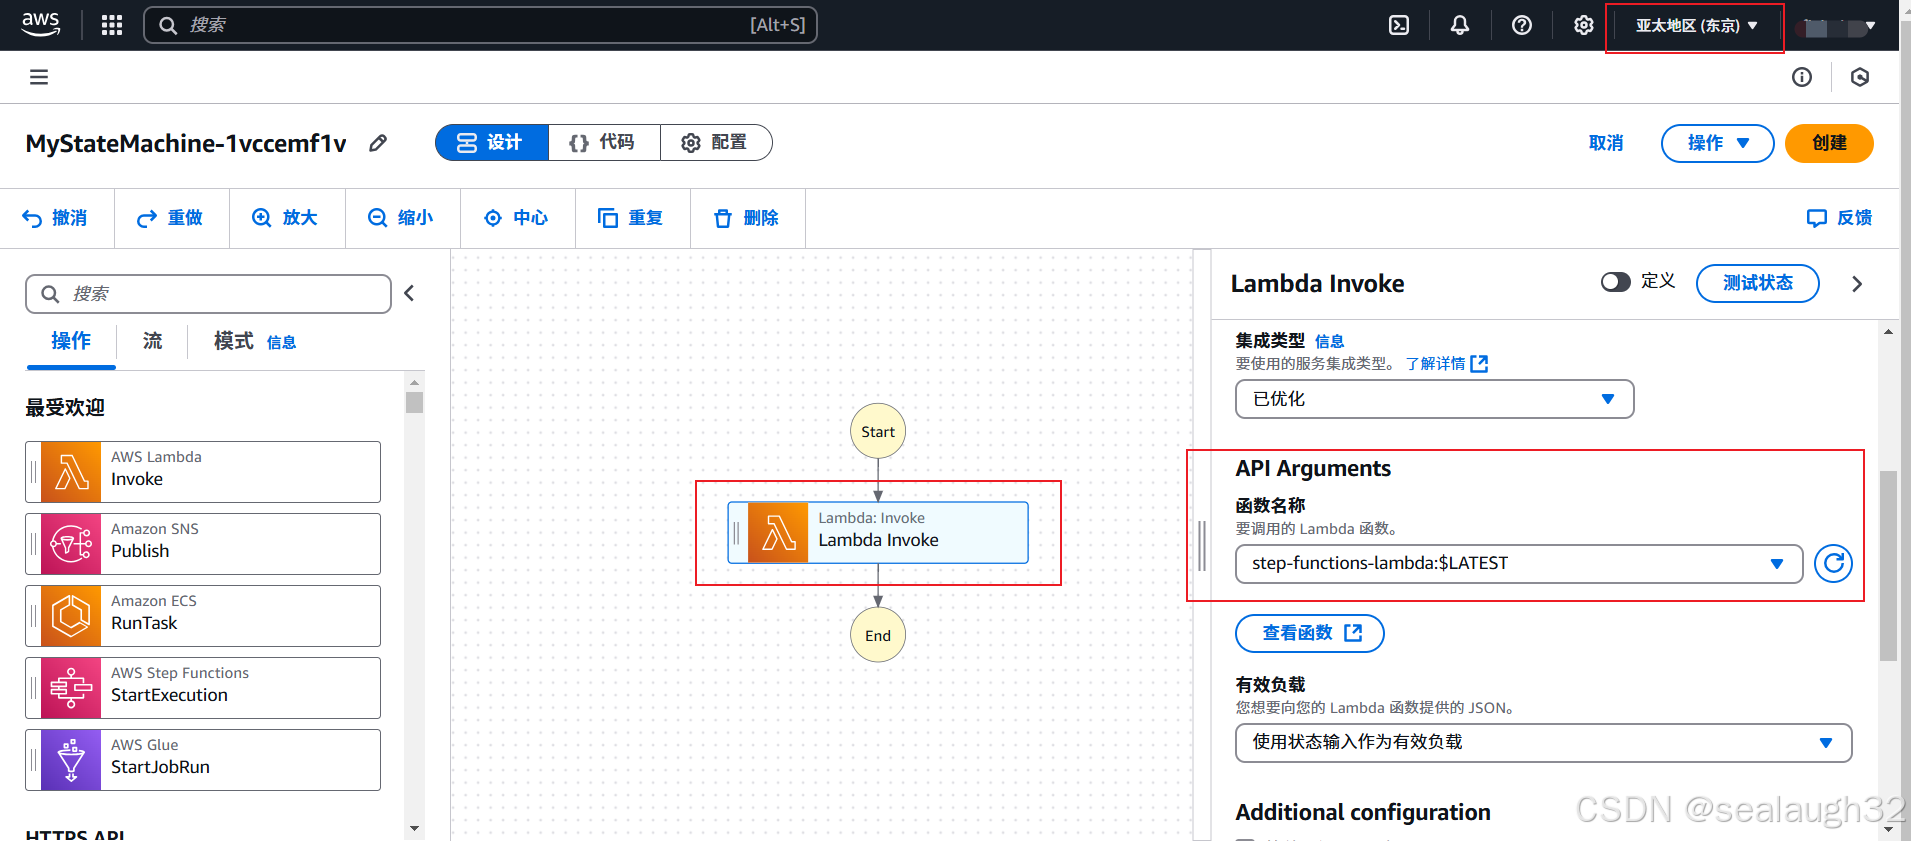Select the Patterns (模式) tab
Image resolution: width=1911 pixels, height=841 pixels.
(233, 341)
